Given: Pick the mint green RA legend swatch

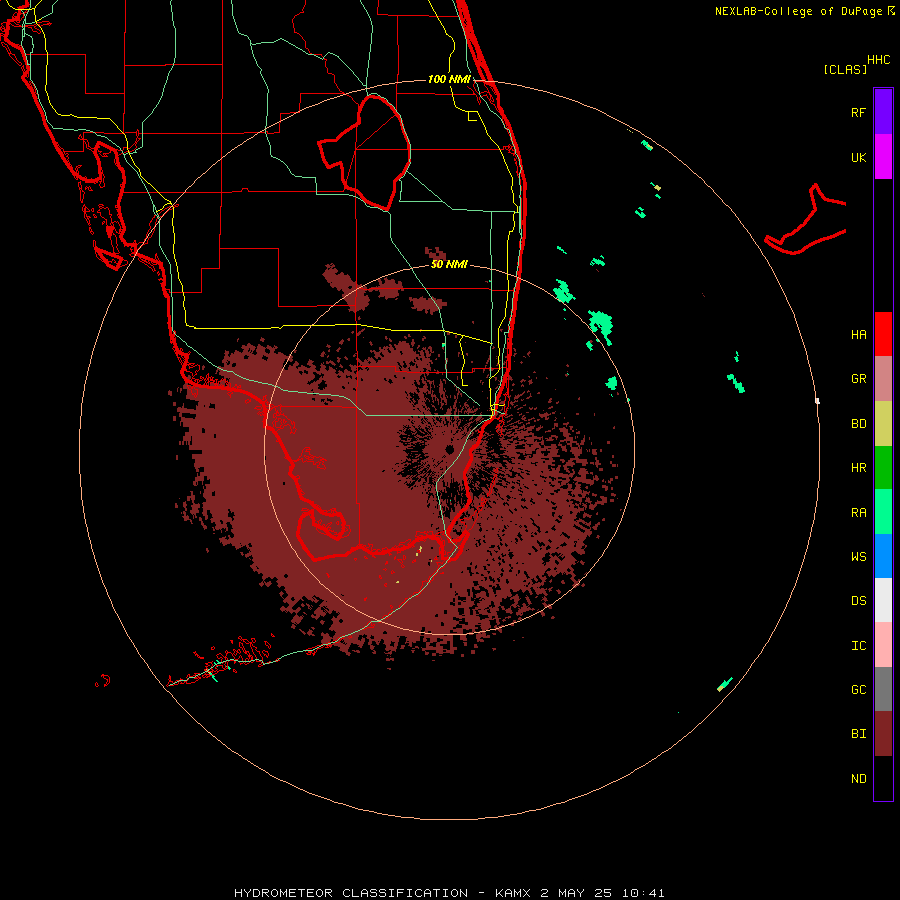Looking at the screenshot, I should tap(883, 512).
